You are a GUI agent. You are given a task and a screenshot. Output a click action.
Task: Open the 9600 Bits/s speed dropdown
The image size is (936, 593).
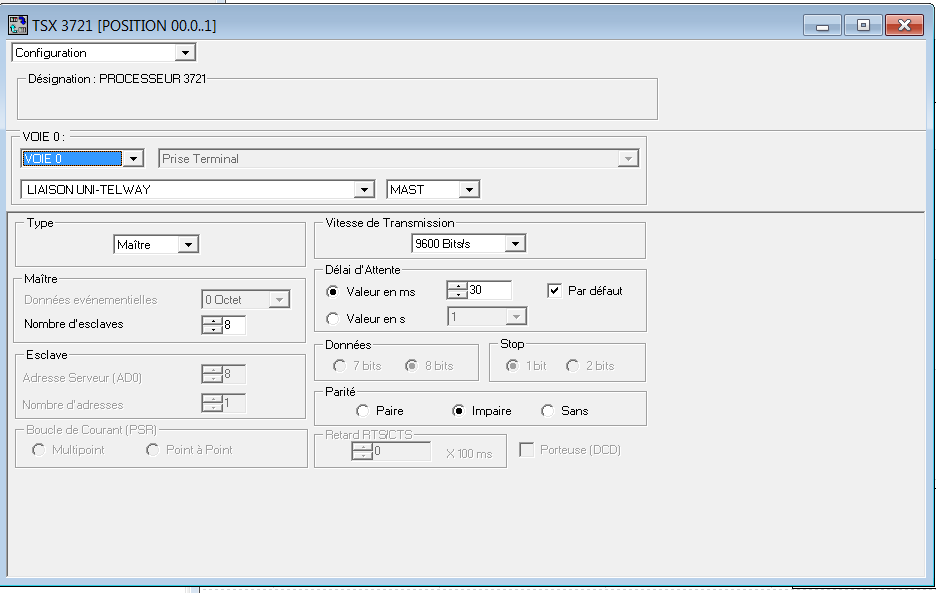pyautogui.click(x=514, y=243)
